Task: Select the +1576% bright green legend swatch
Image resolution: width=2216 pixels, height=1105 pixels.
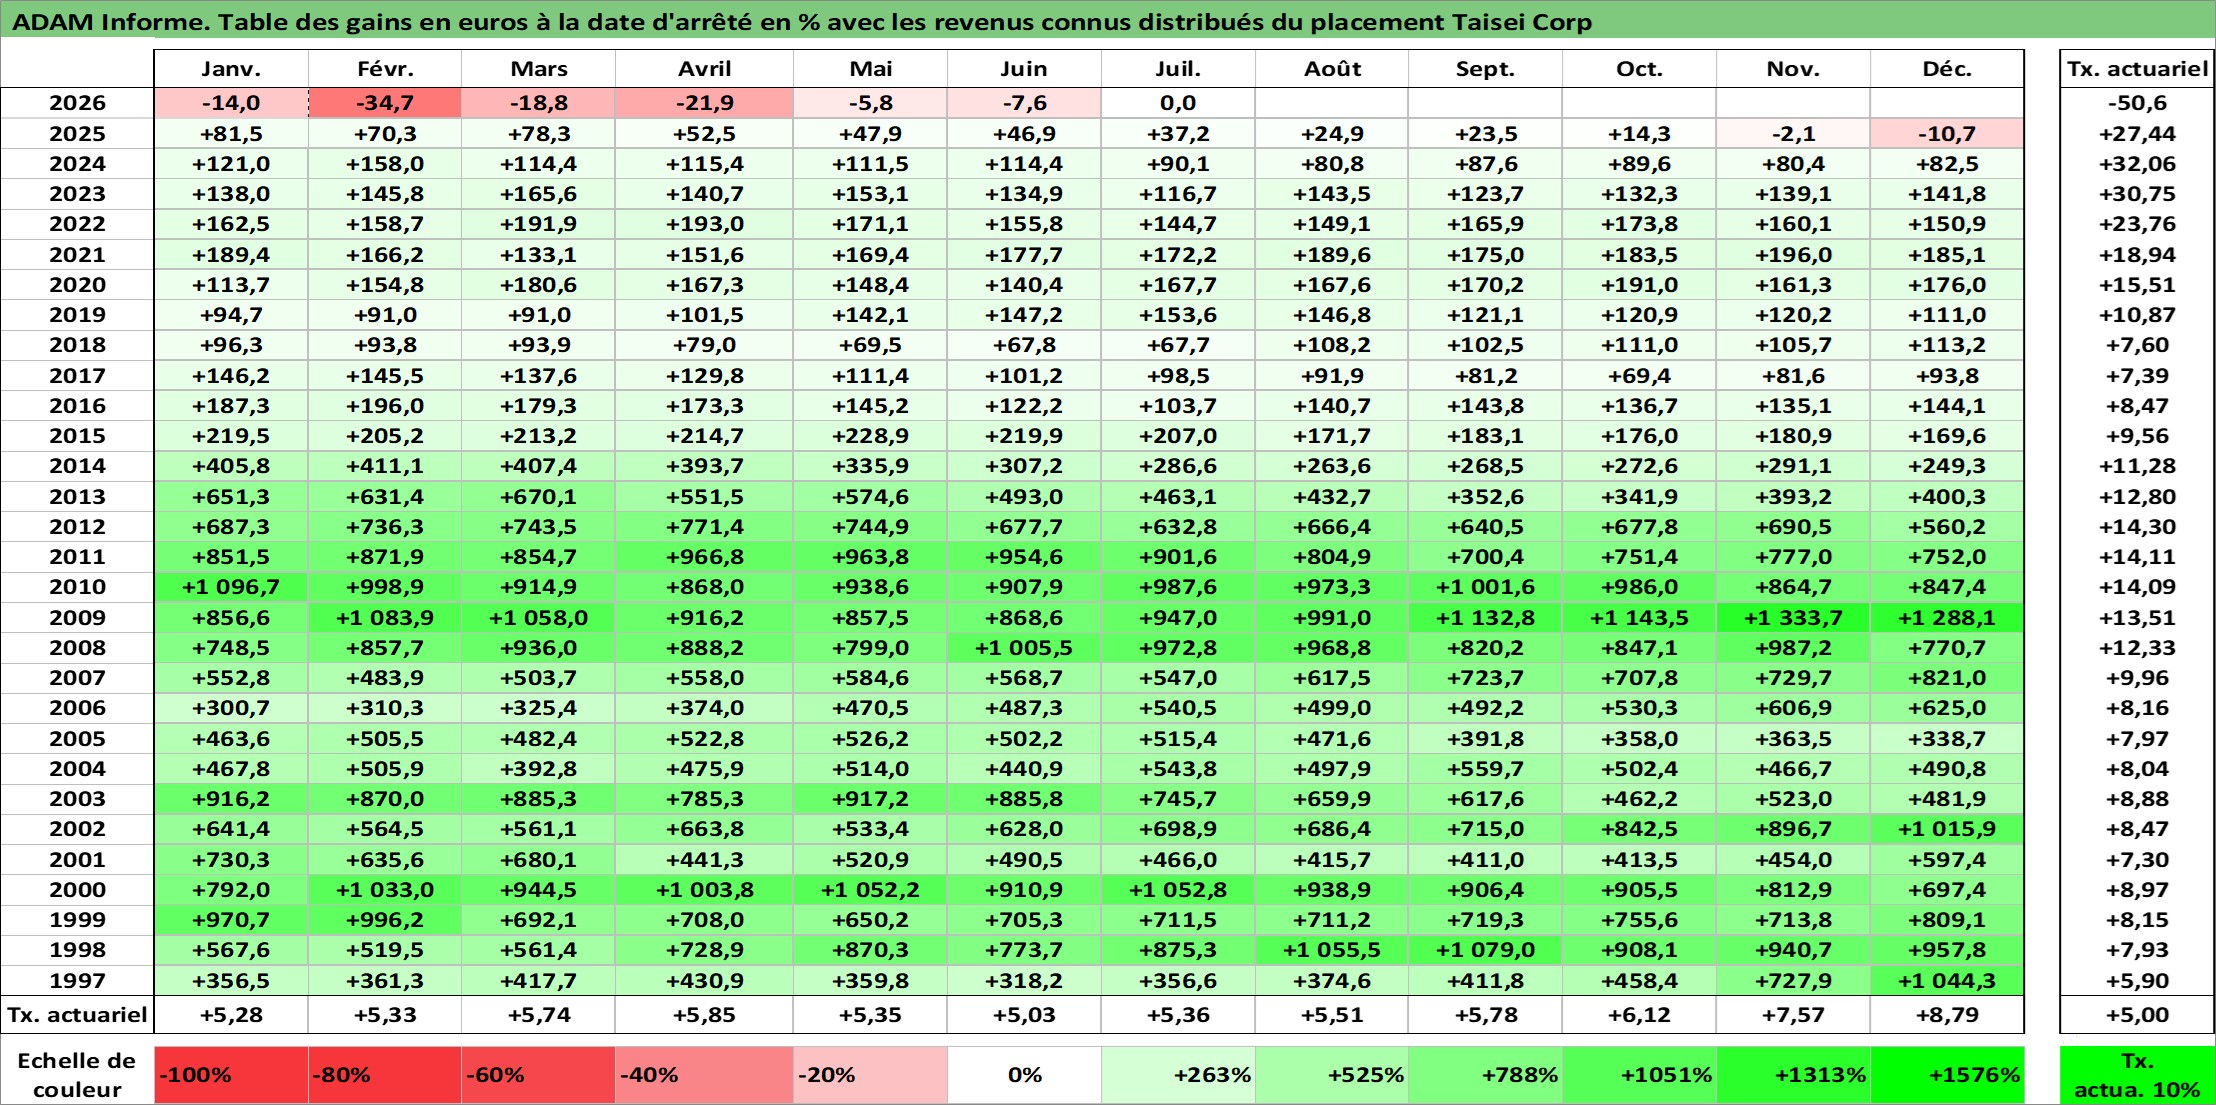Action: point(1947,1075)
